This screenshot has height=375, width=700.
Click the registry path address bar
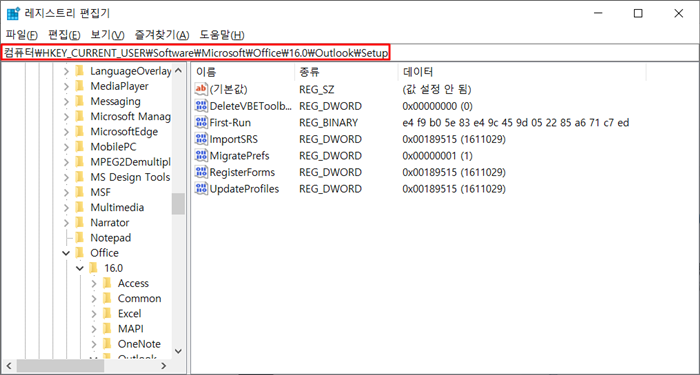pos(350,53)
